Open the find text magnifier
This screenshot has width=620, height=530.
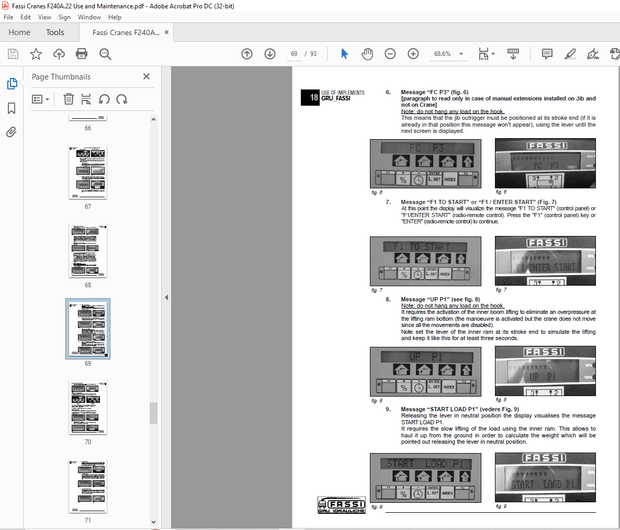[x=105, y=54]
